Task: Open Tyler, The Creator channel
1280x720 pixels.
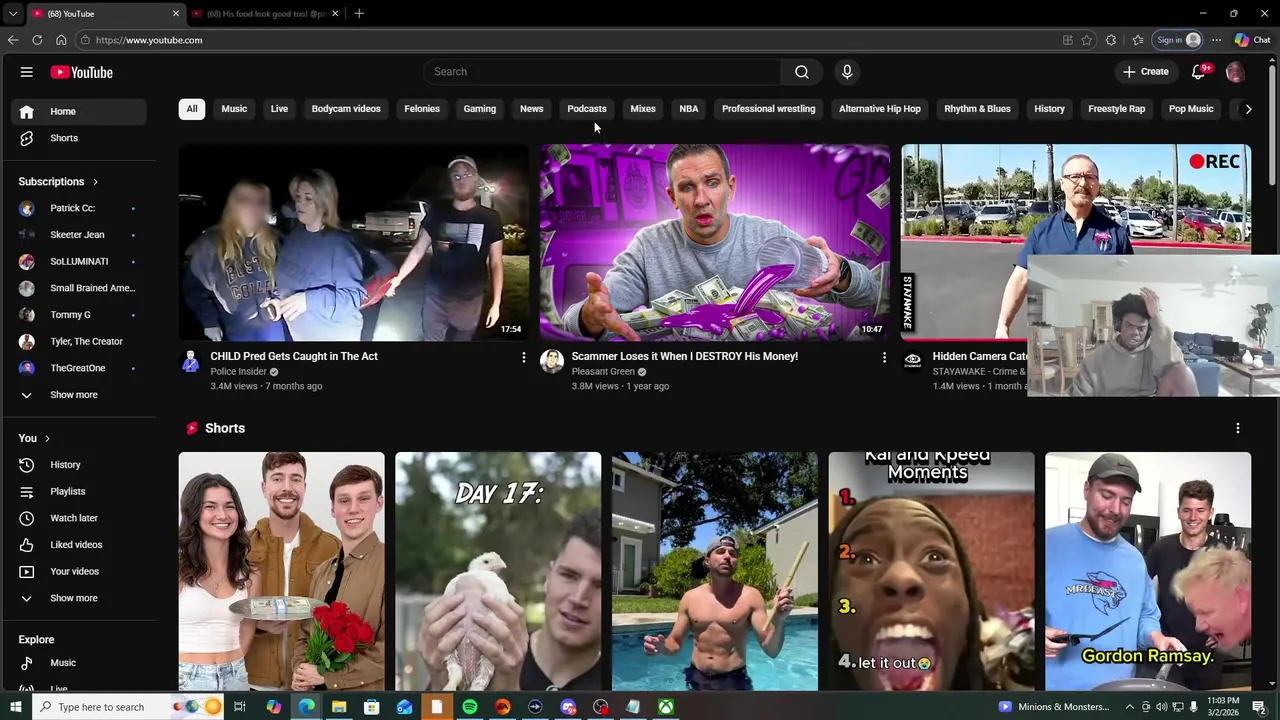Action: 79,342
